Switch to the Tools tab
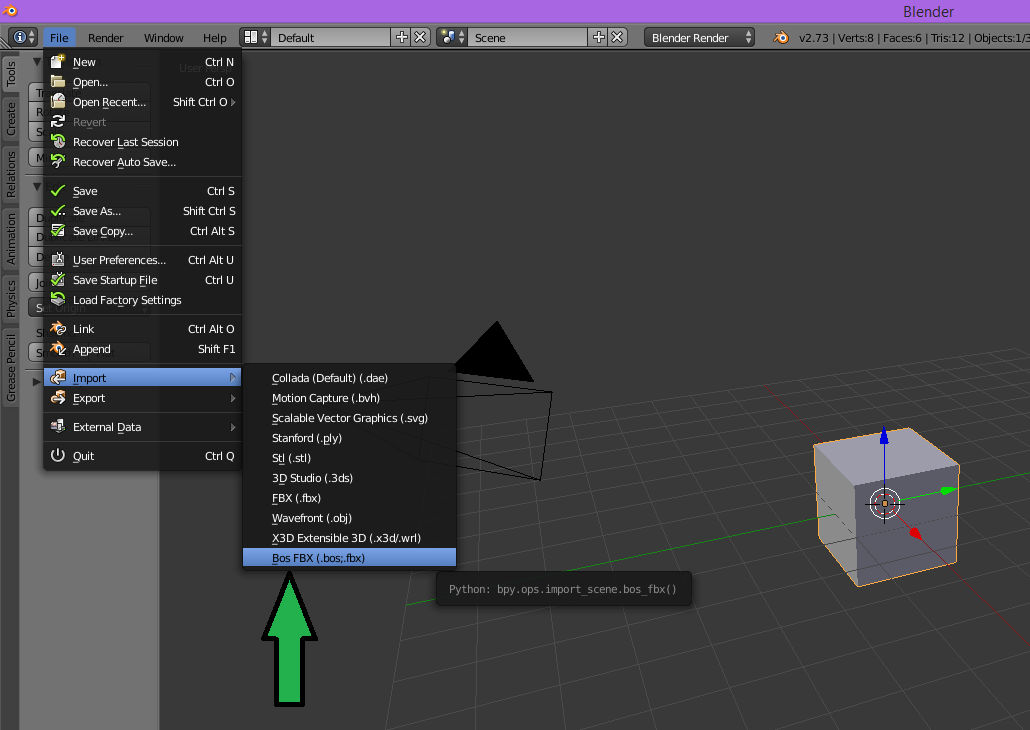This screenshot has width=1030, height=730. pyautogui.click(x=11, y=74)
